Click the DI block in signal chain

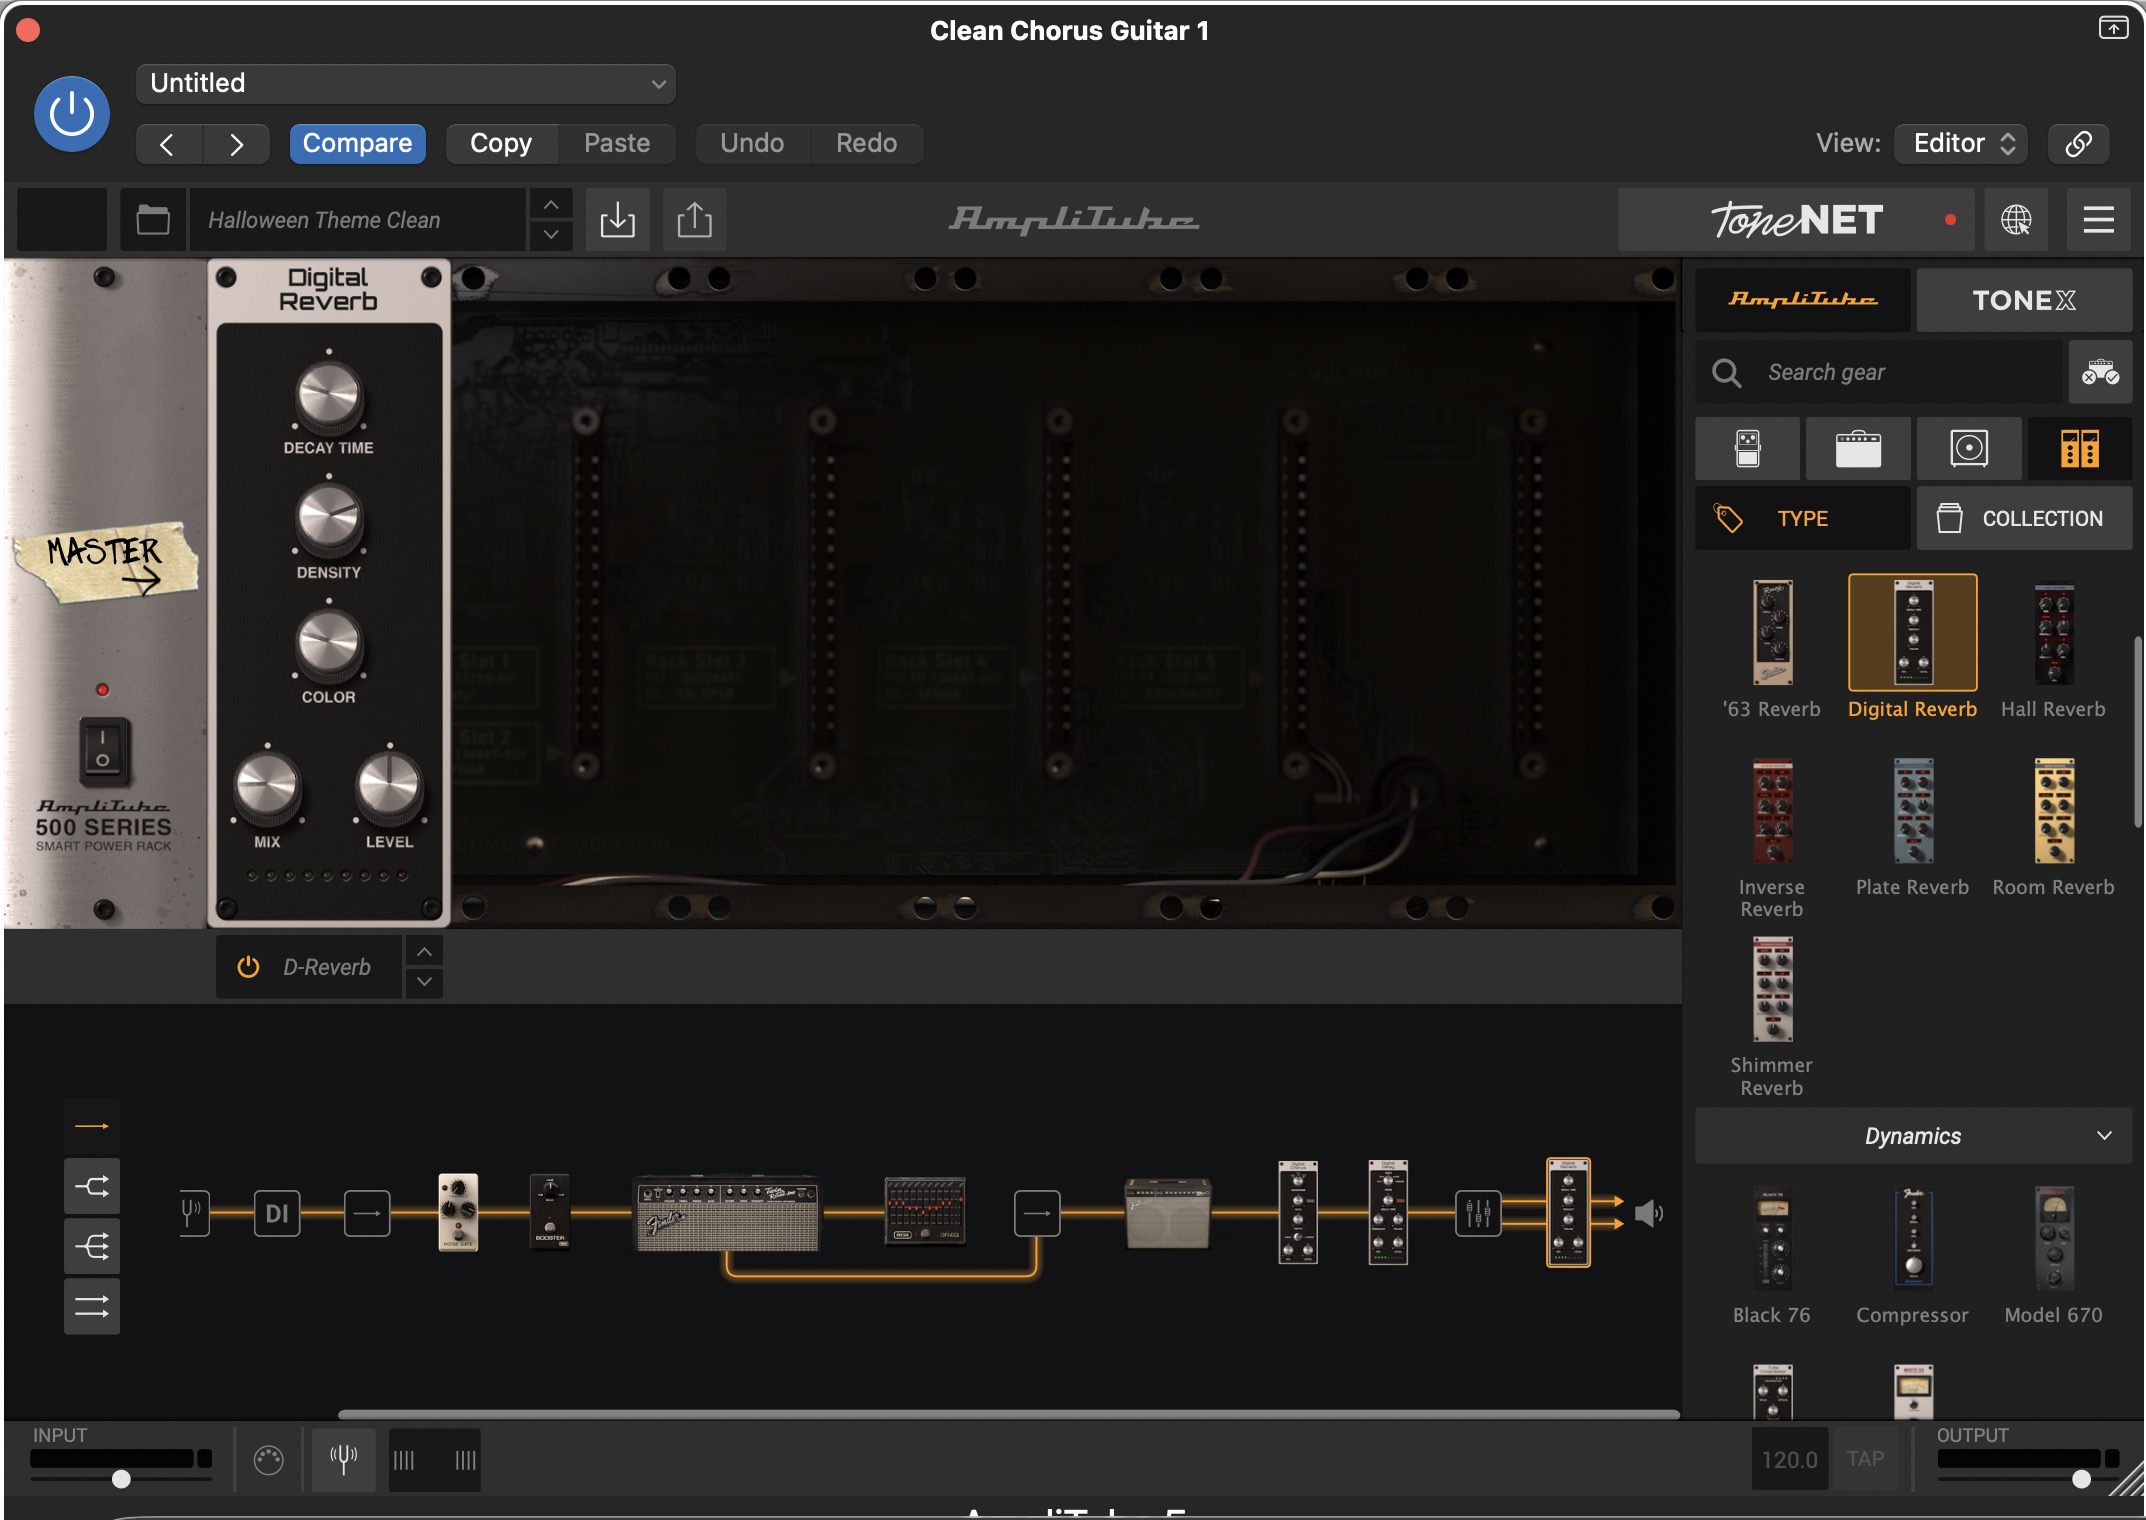coord(276,1213)
